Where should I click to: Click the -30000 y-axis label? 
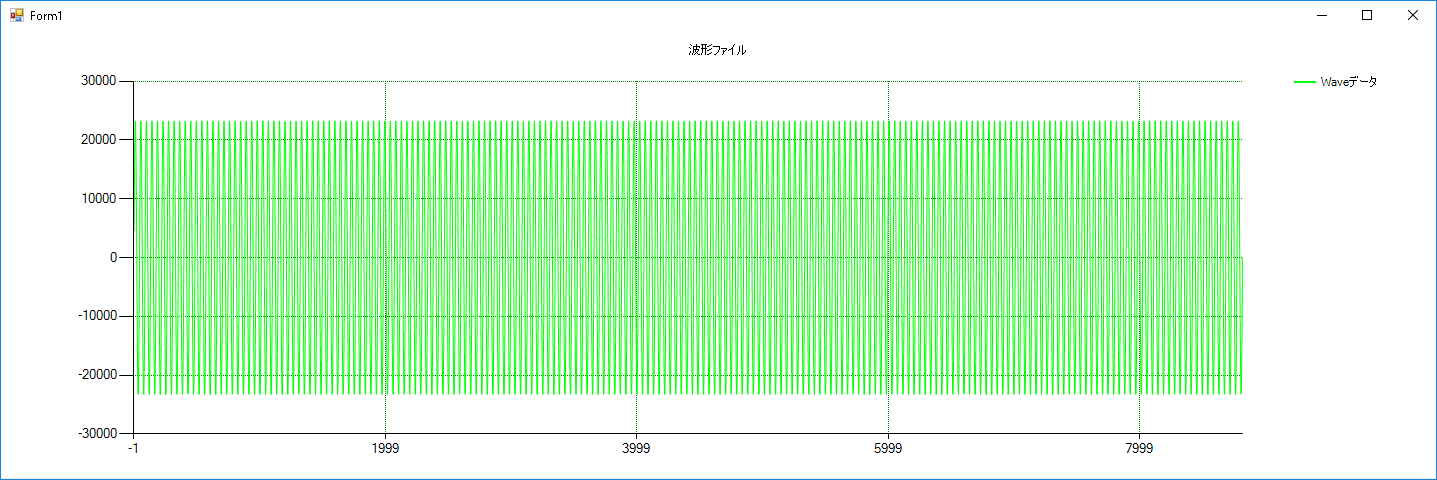tap(97, 433)
